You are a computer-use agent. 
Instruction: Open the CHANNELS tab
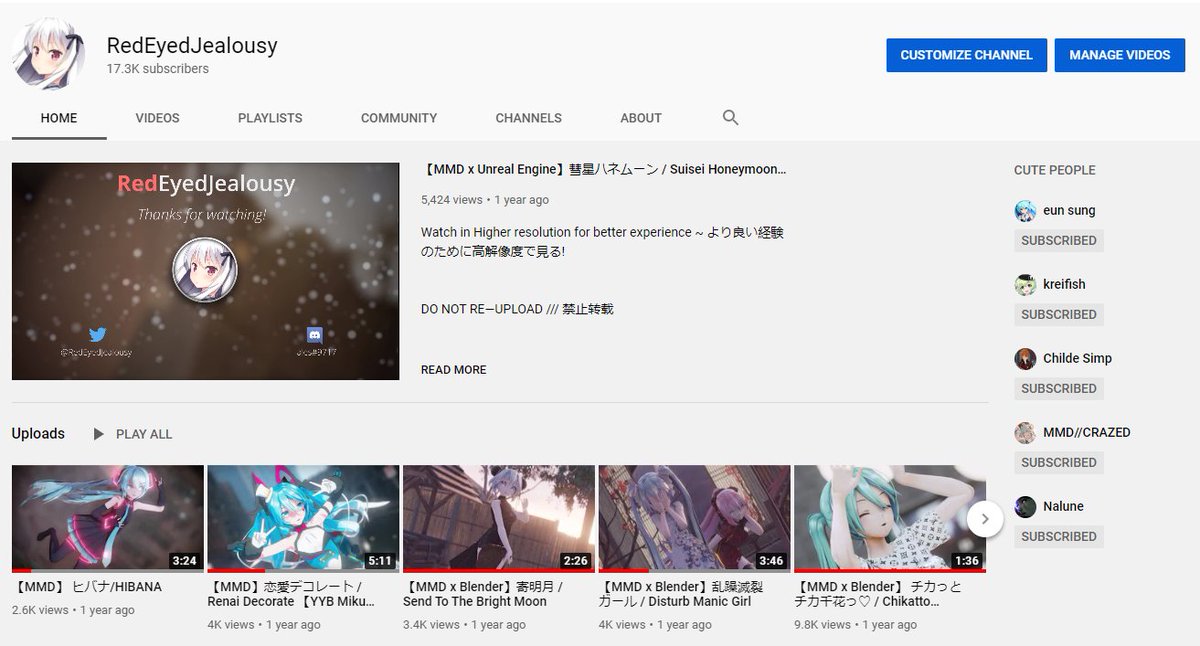(529, 118)
